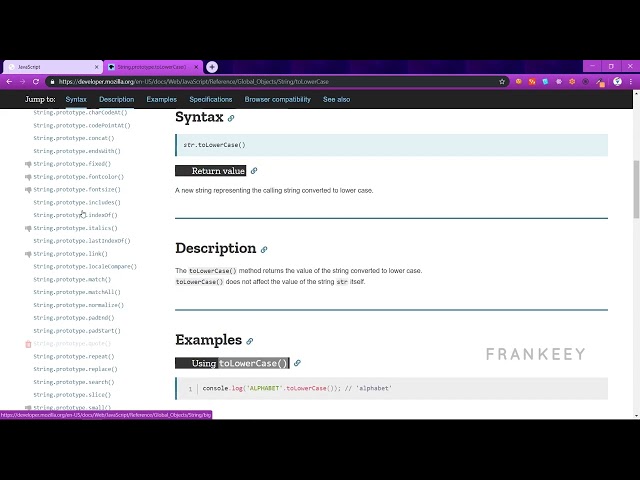The width and height of the screenshot is (640, 480).
Task: Jump to the See also section
Action: tap(336, 100)
